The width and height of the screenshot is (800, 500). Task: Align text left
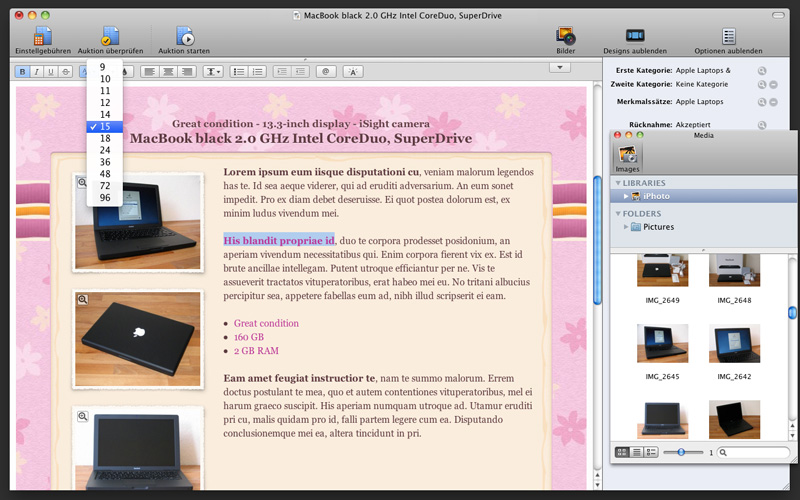(149, 72)
